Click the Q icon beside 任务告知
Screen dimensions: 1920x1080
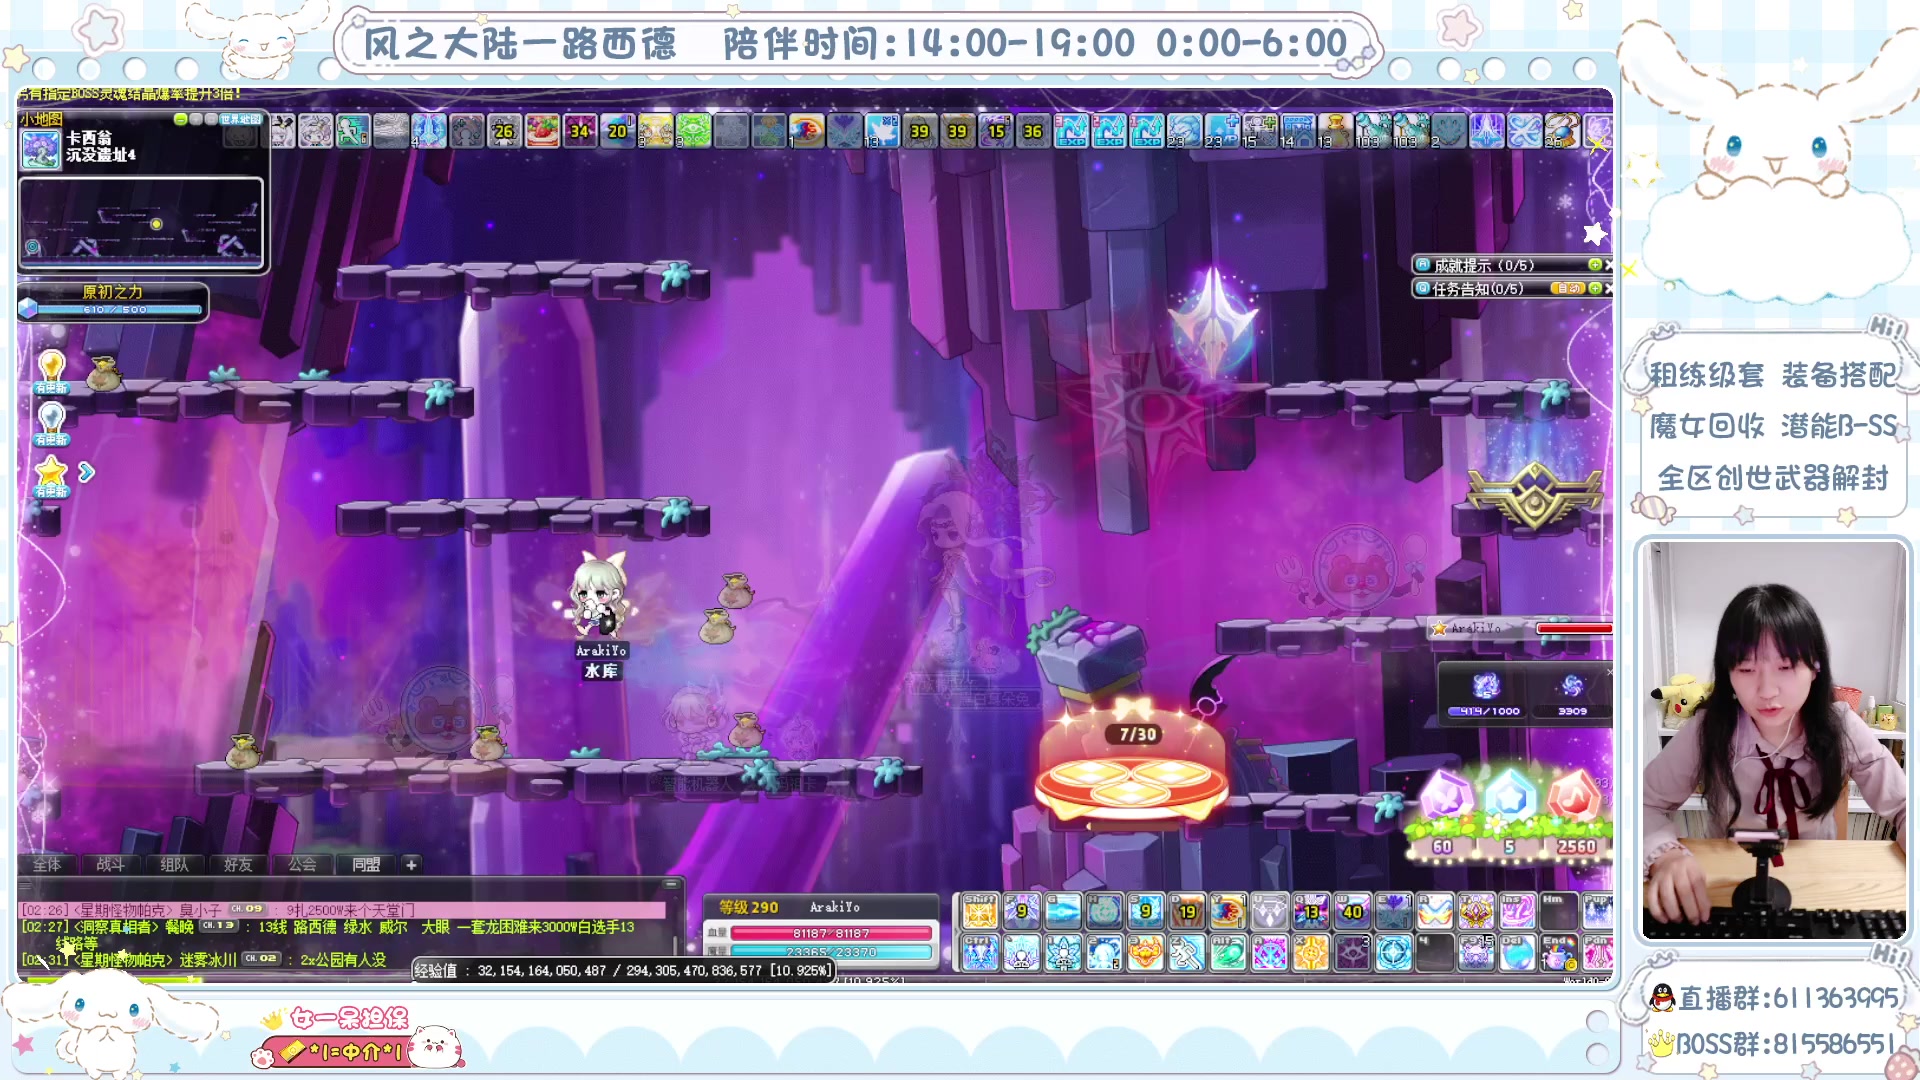pos(1422,288)
